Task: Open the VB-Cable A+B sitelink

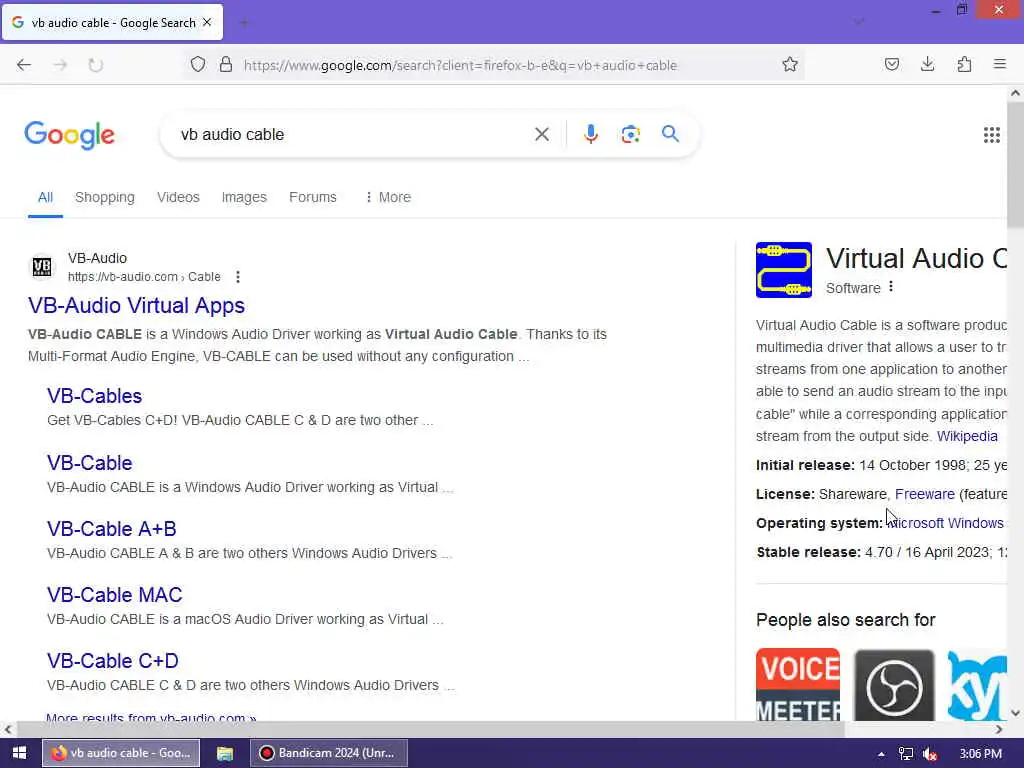Action: [x=112, y=529]
